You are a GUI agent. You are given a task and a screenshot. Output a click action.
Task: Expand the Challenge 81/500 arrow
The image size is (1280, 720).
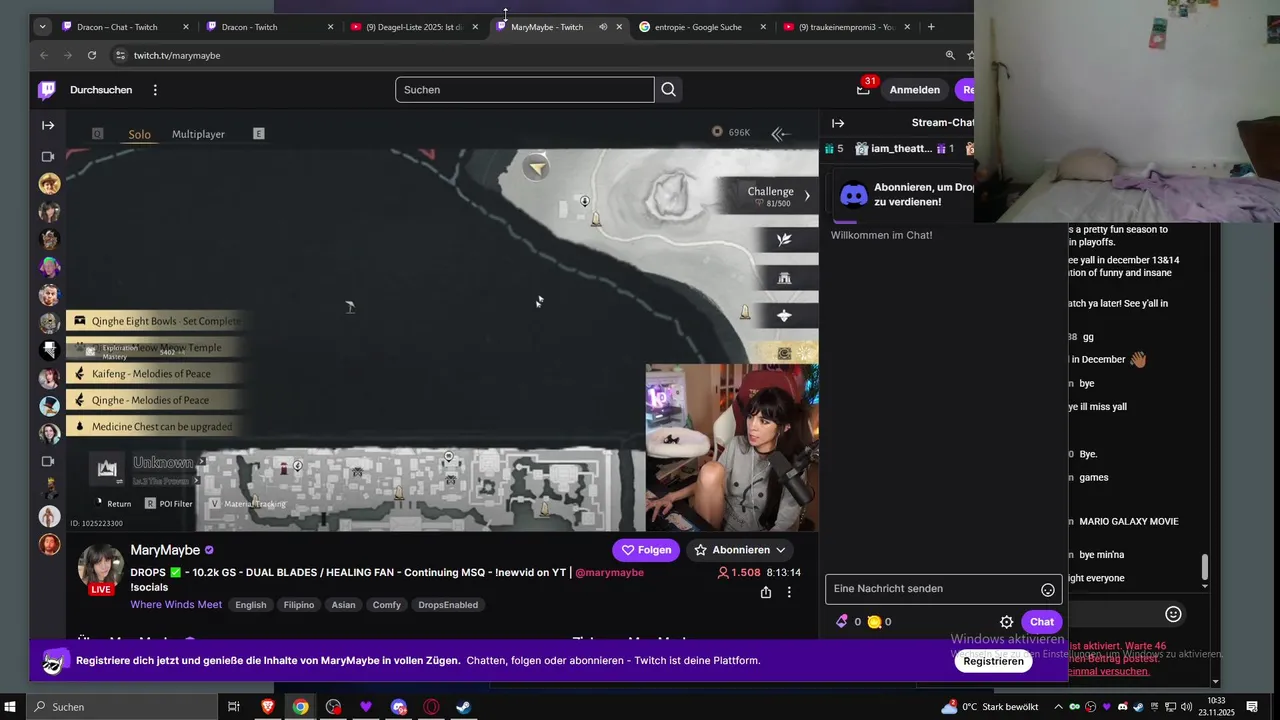807,195
